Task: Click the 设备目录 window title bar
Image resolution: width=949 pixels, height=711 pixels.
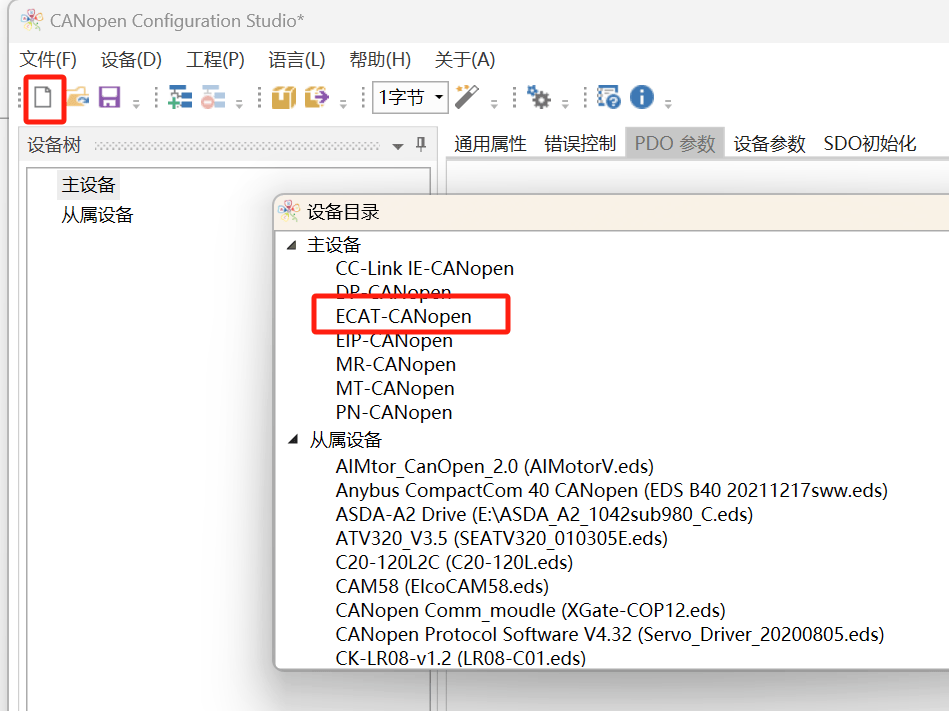Action: click(x=611, y=212)
